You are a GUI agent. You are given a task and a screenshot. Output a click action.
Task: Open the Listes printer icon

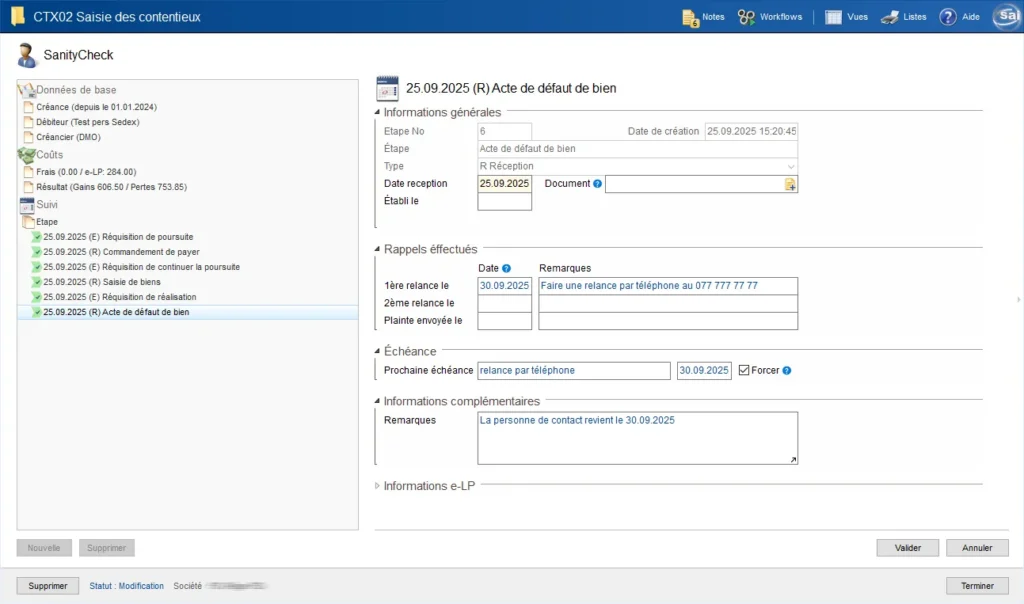pyautogui.click(x=889, y=17)
